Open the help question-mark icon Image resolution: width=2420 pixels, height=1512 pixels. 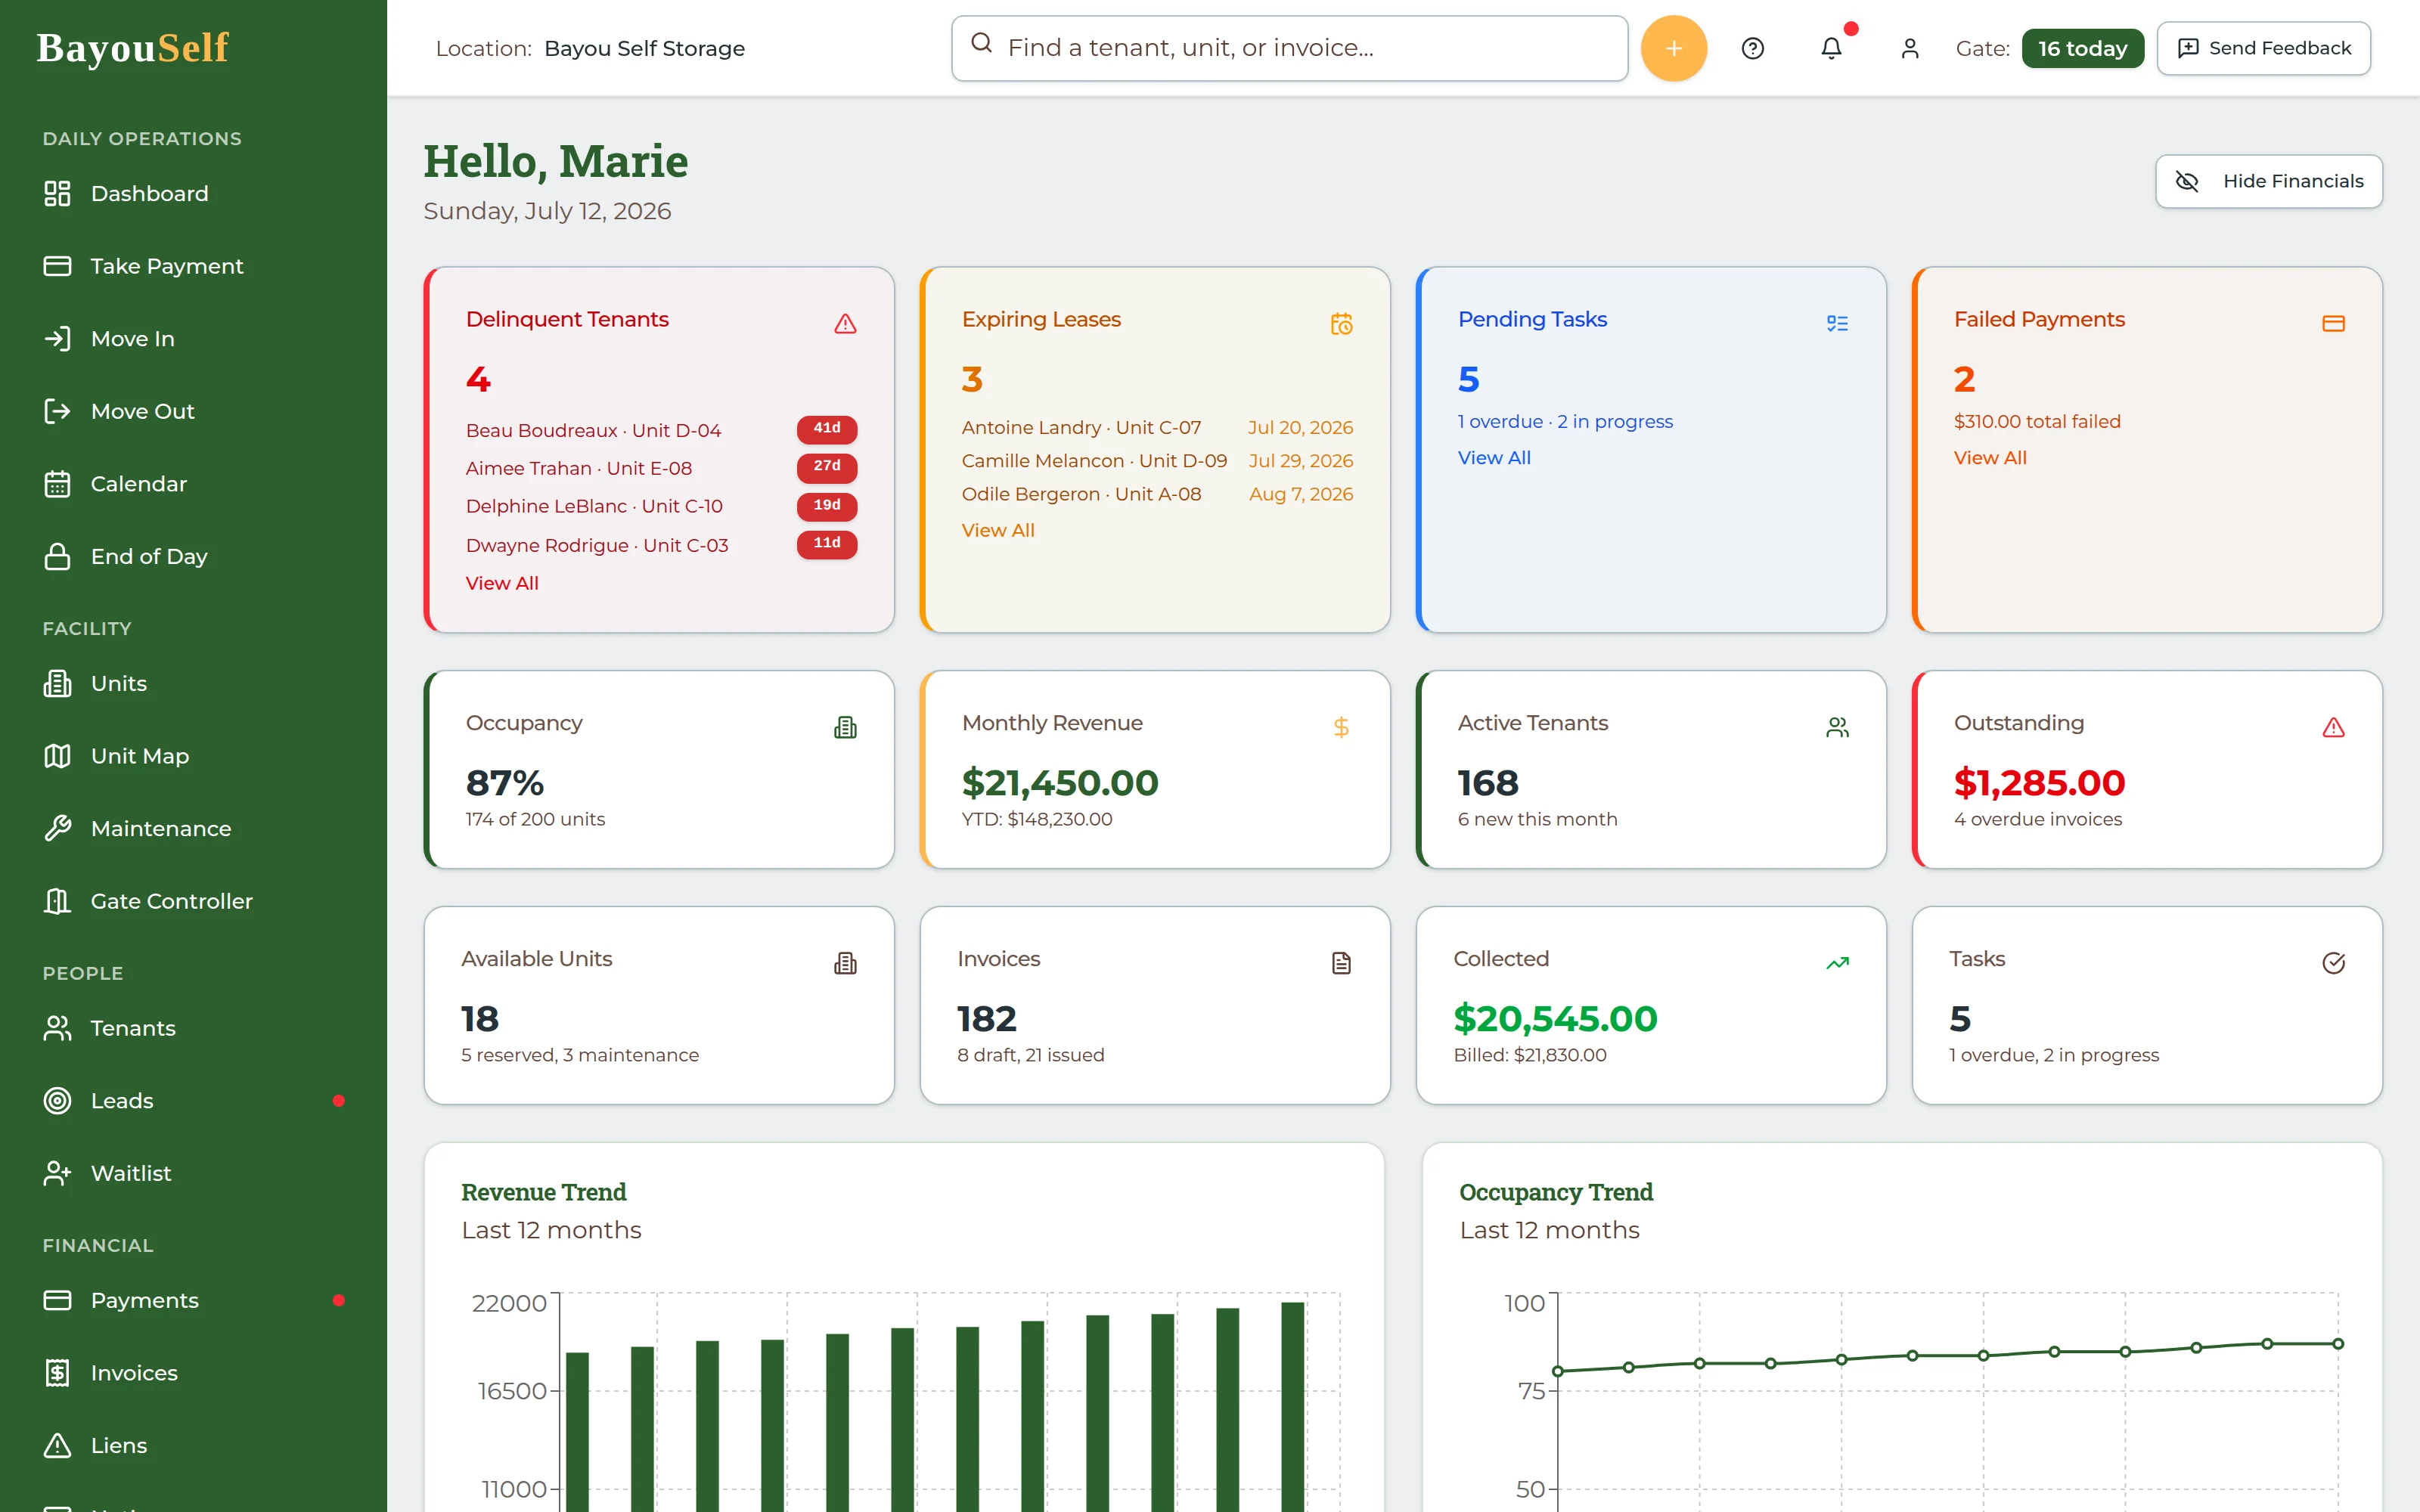click(x=1752, y=48)
